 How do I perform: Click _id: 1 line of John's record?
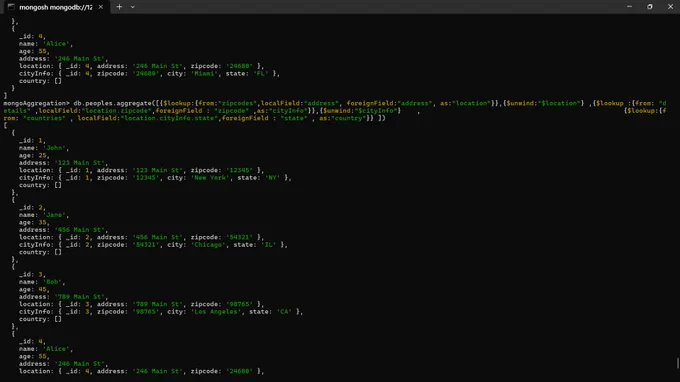tap(32, 140)
